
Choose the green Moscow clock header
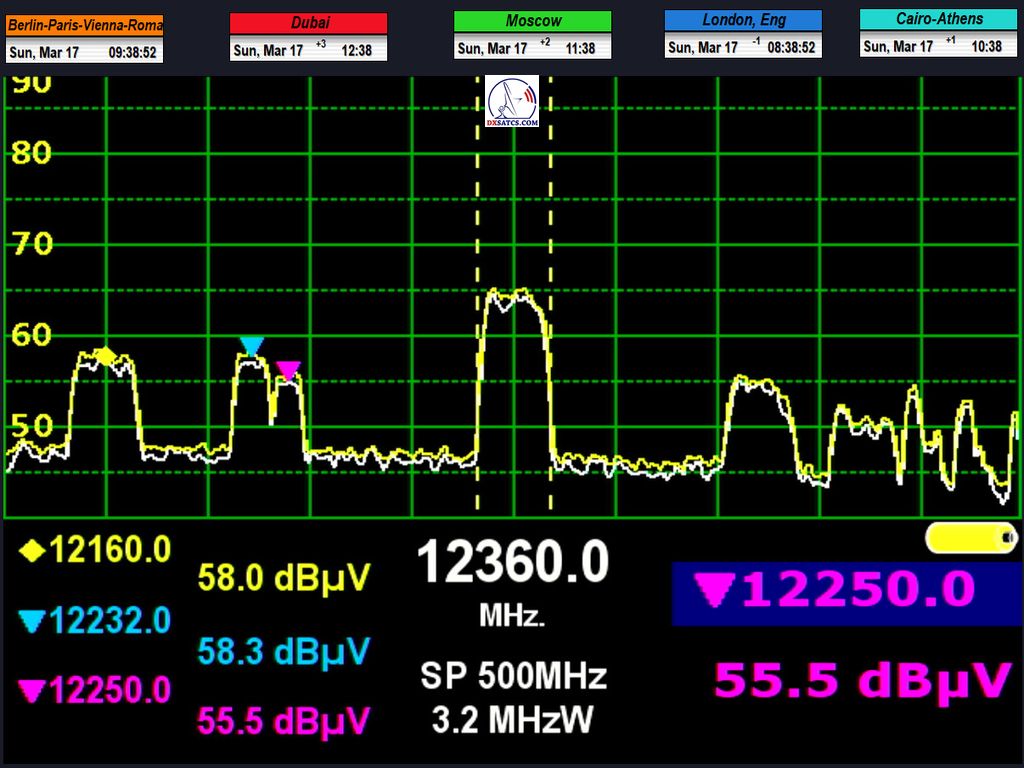(532, 21)
